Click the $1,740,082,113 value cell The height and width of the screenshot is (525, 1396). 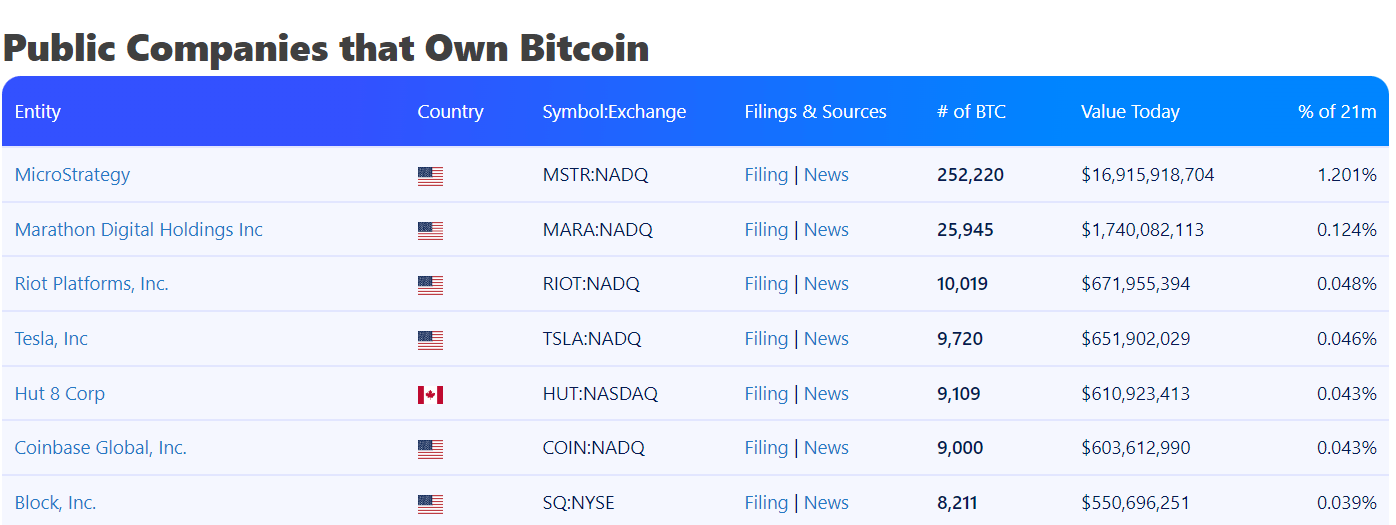(1143, 230)
